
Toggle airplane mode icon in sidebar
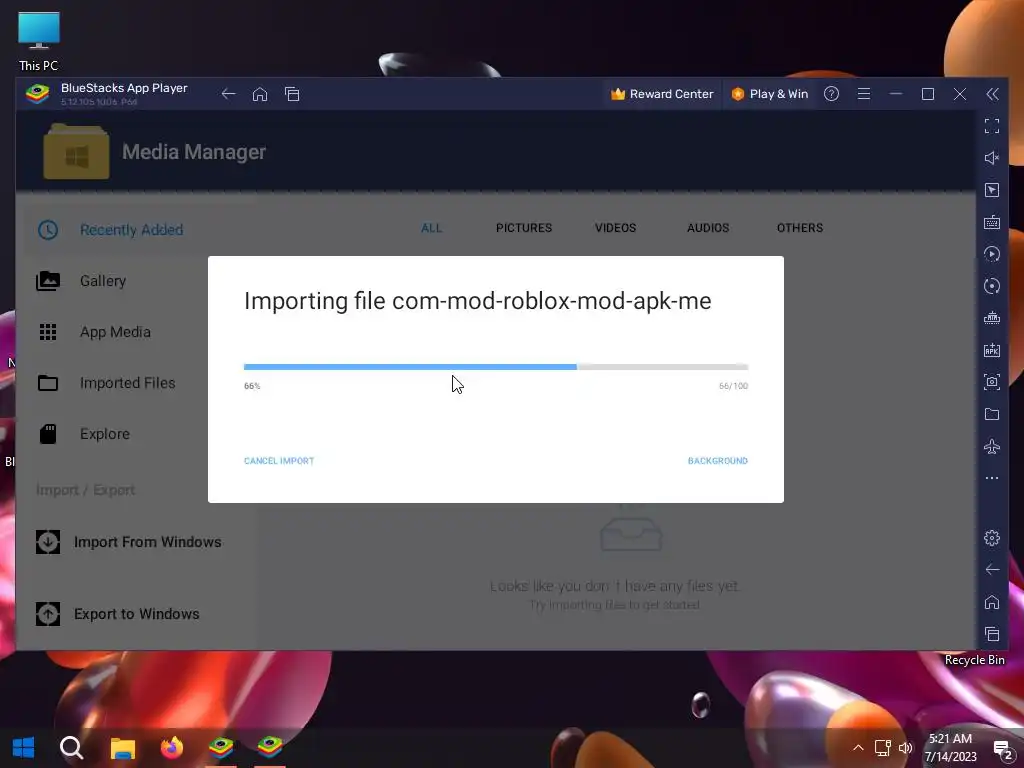coord(992,447)
